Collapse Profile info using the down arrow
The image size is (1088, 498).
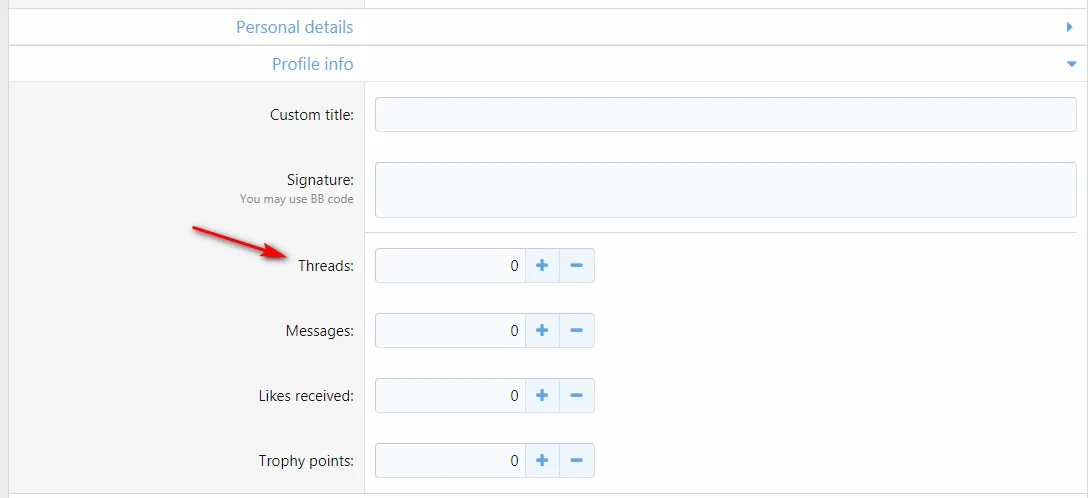(x=1070, y=64)
